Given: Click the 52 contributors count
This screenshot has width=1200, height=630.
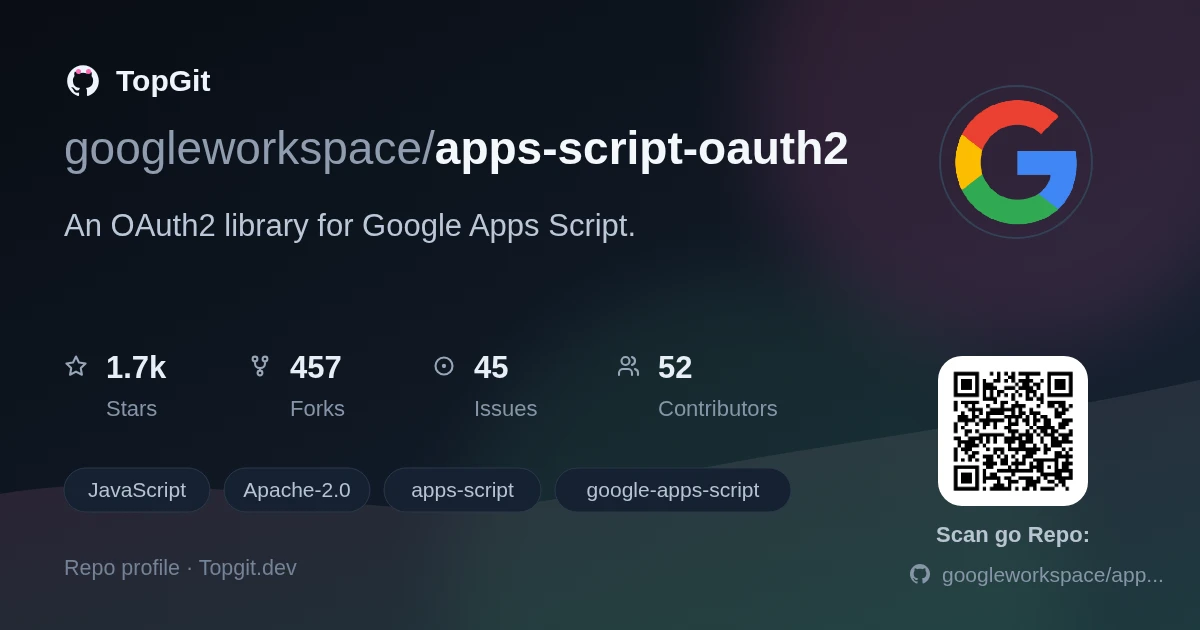Looking at the screenshot, I should coord(675,367).
